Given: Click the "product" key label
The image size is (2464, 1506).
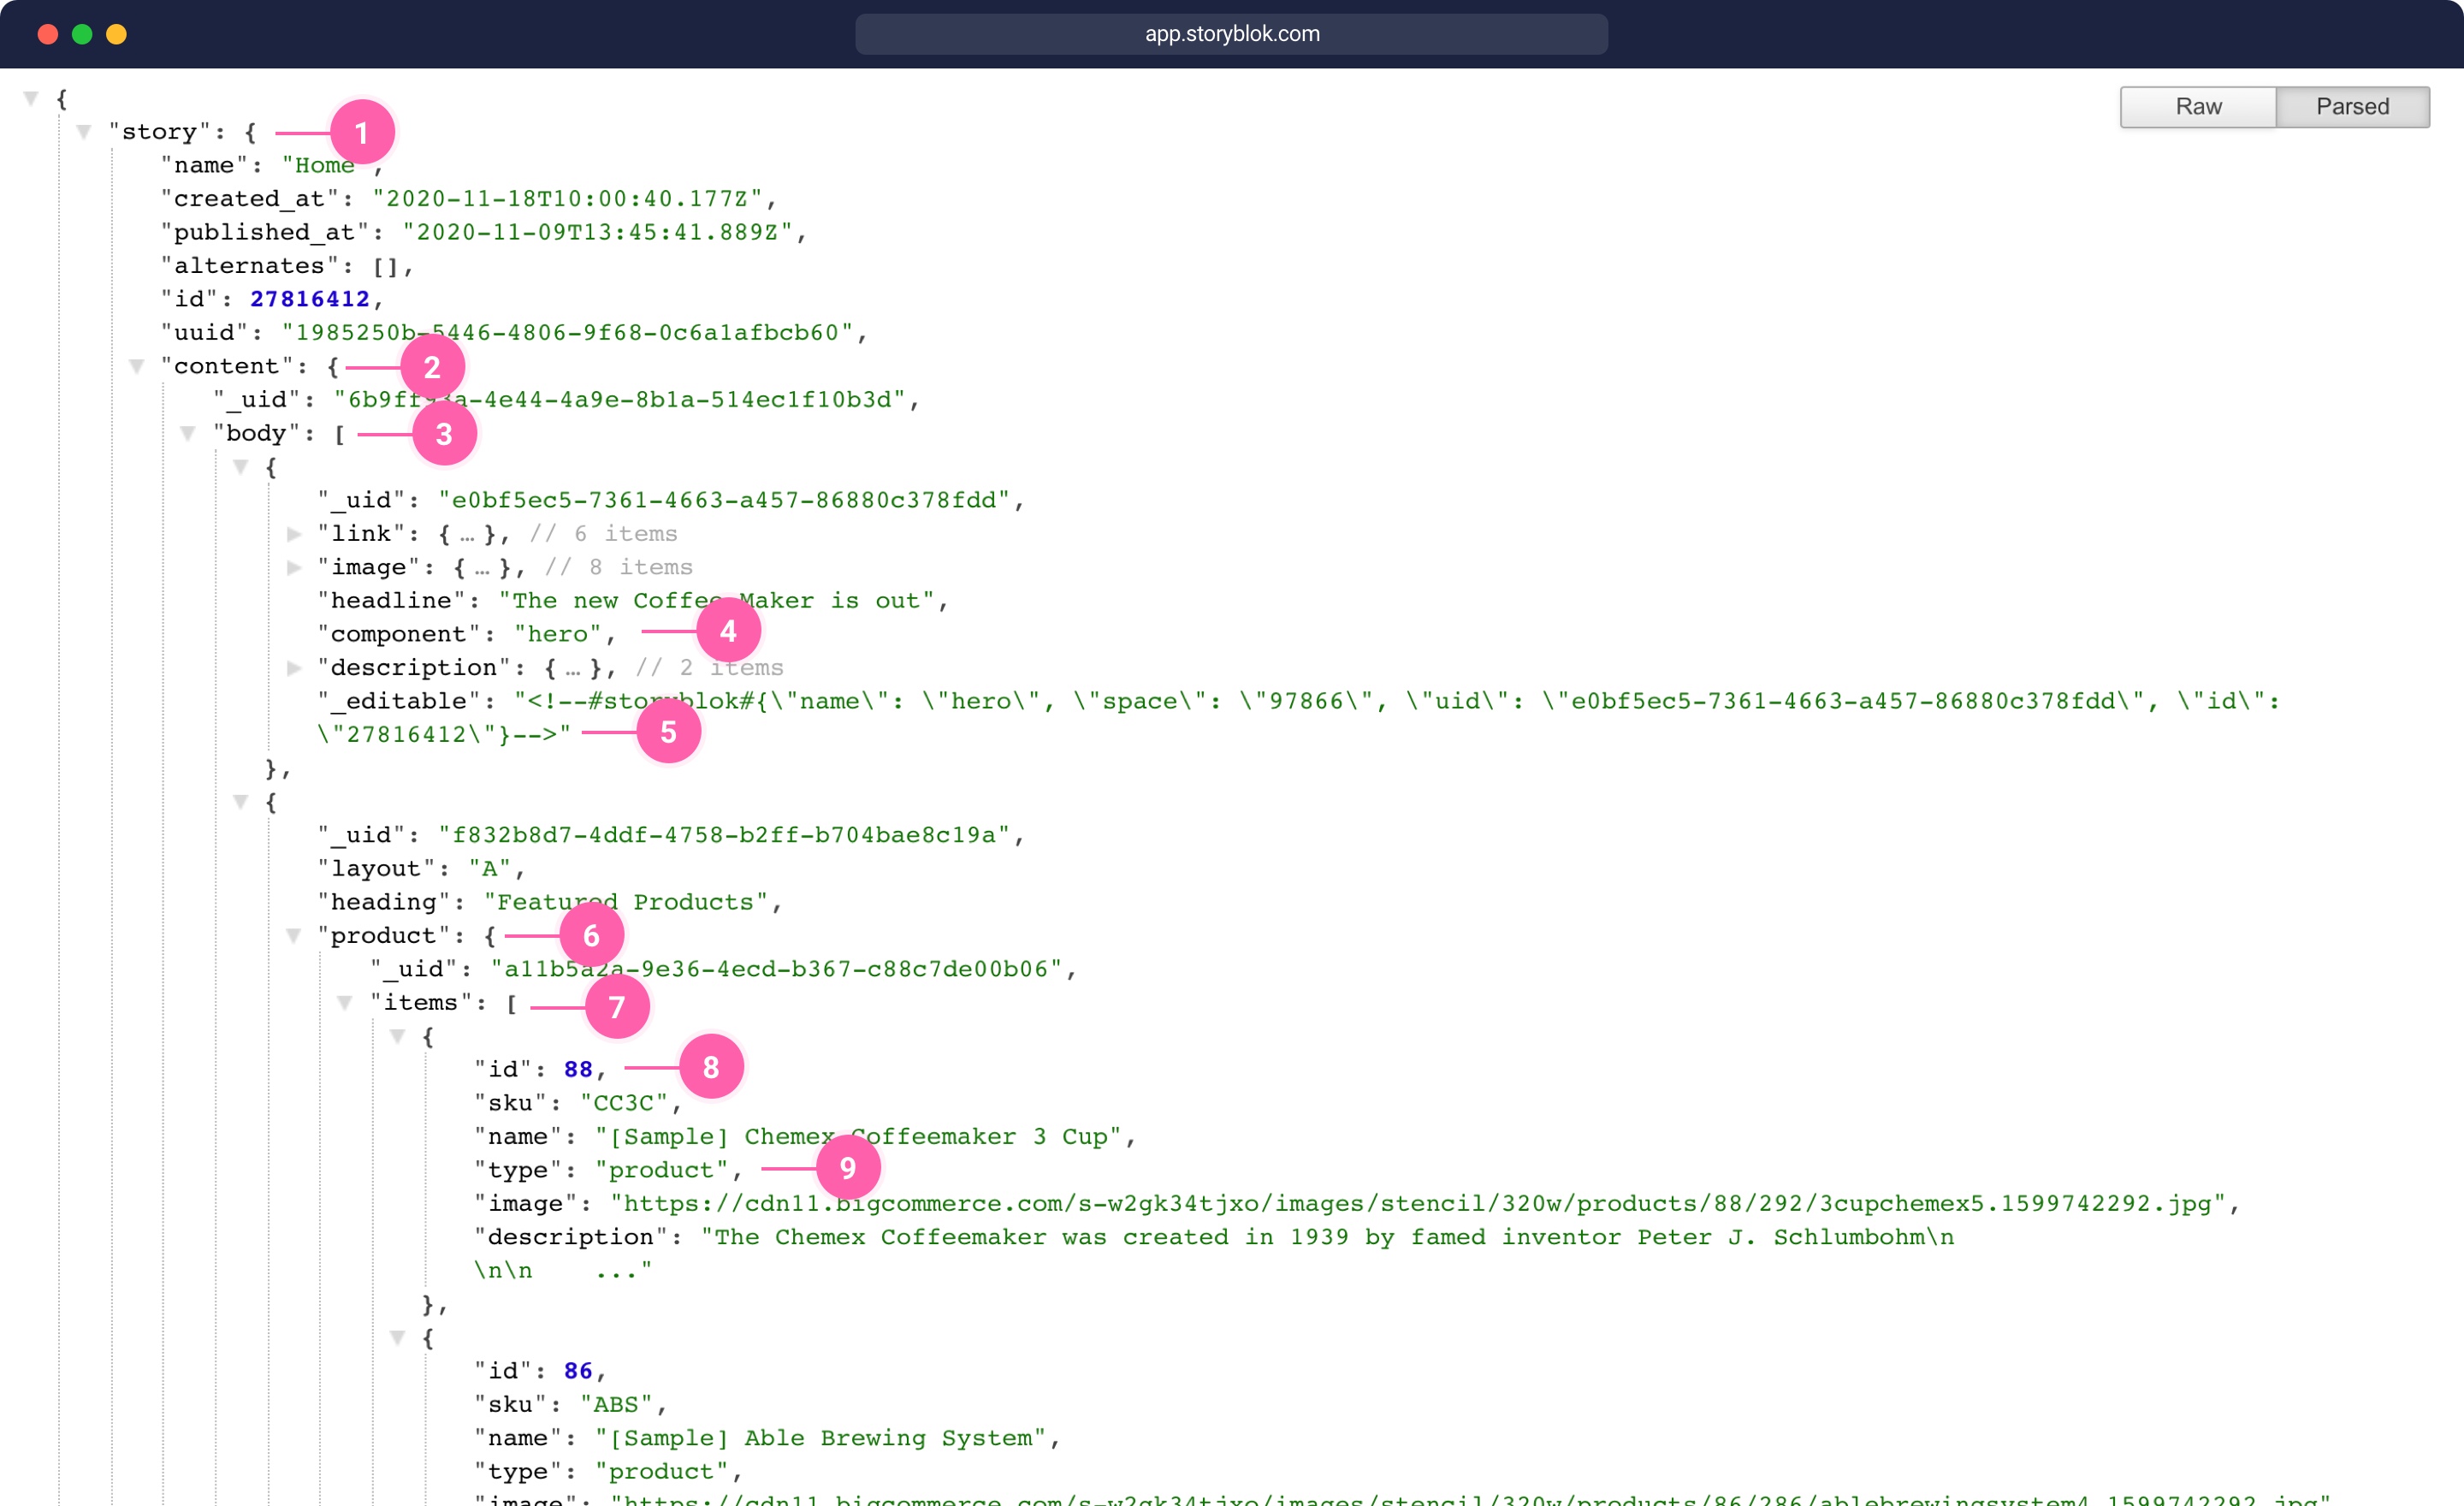Looking at the screenshot, I should click(384, 936).
